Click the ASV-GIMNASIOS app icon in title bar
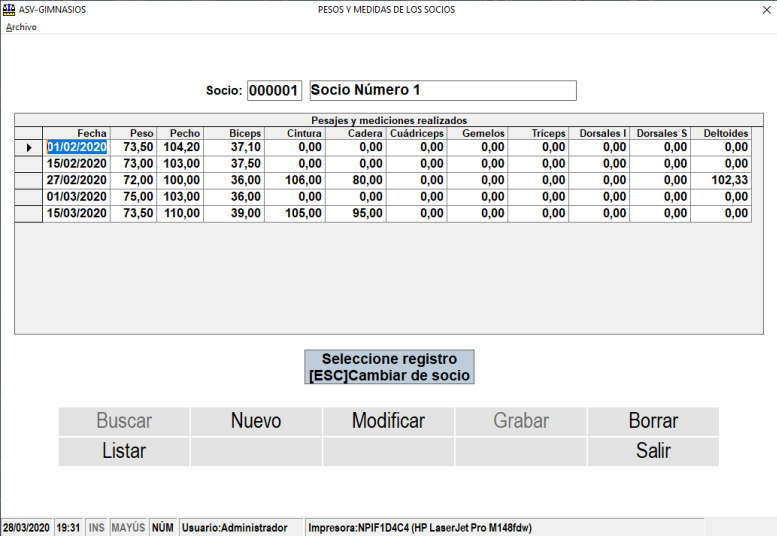Screen dimensions: 777x536 (8, 9)
